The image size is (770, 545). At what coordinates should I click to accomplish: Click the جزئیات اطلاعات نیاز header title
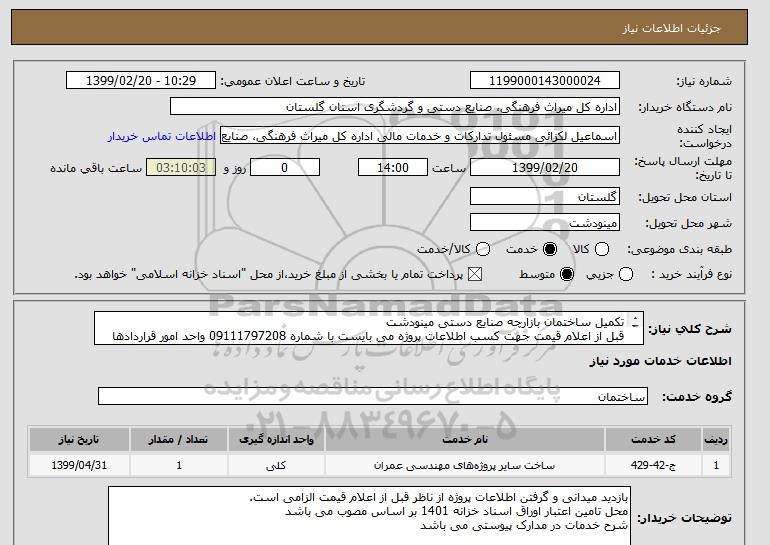(x=671, y=28)
